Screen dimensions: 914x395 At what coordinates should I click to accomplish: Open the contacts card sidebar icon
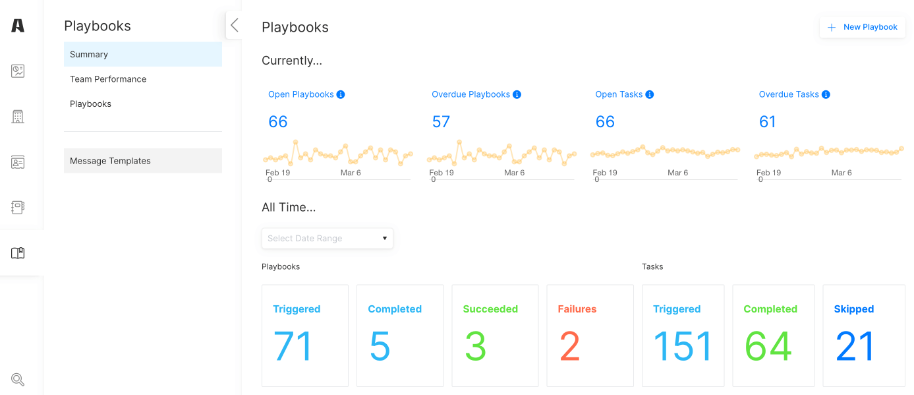pos(18,162)
